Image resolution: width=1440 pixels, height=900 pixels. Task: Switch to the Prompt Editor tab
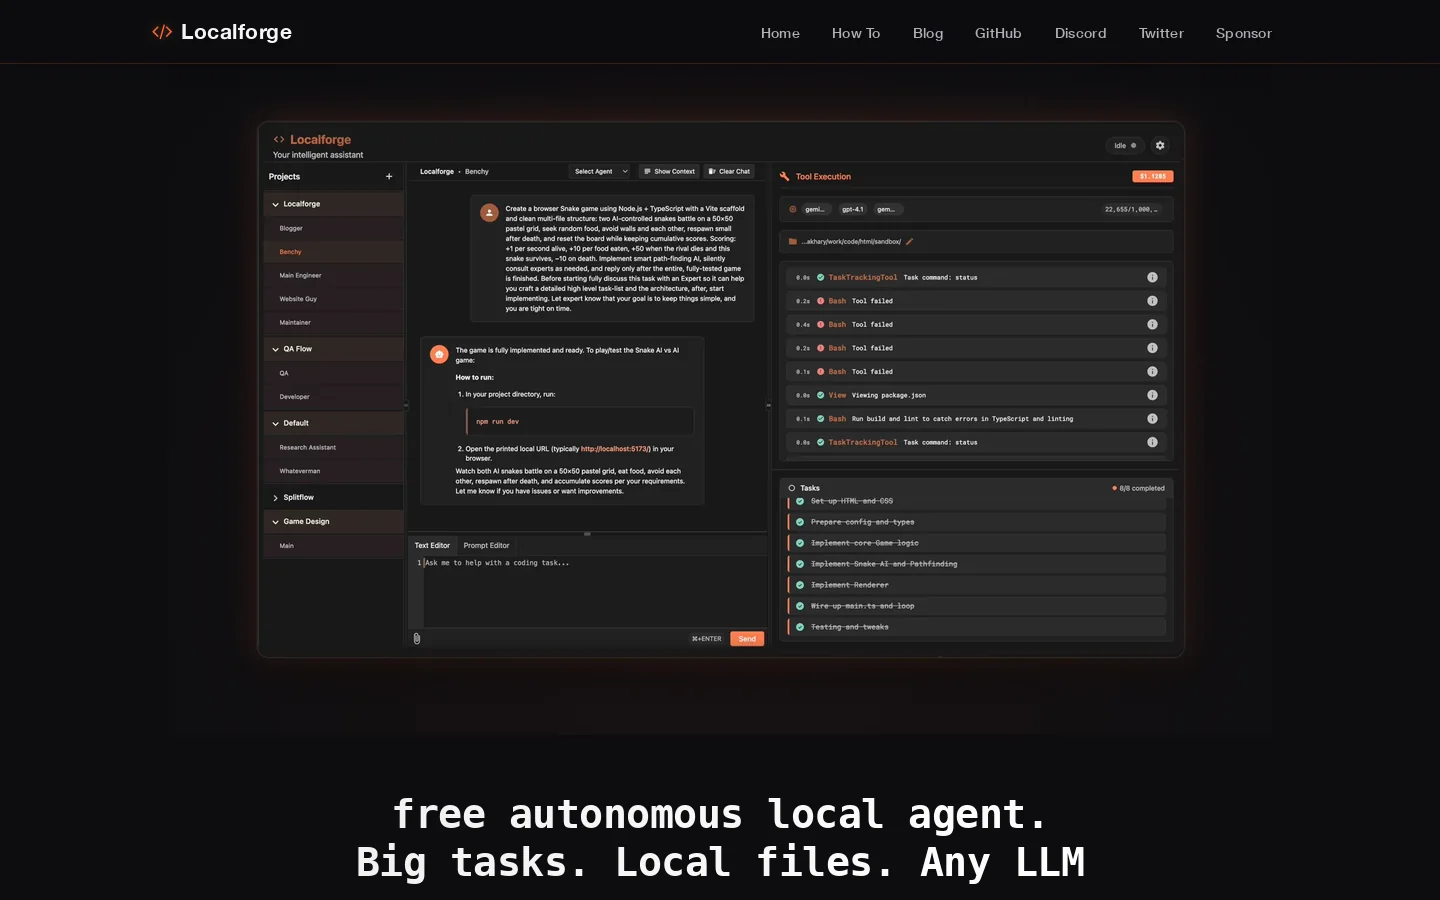[x=486, y=545]
